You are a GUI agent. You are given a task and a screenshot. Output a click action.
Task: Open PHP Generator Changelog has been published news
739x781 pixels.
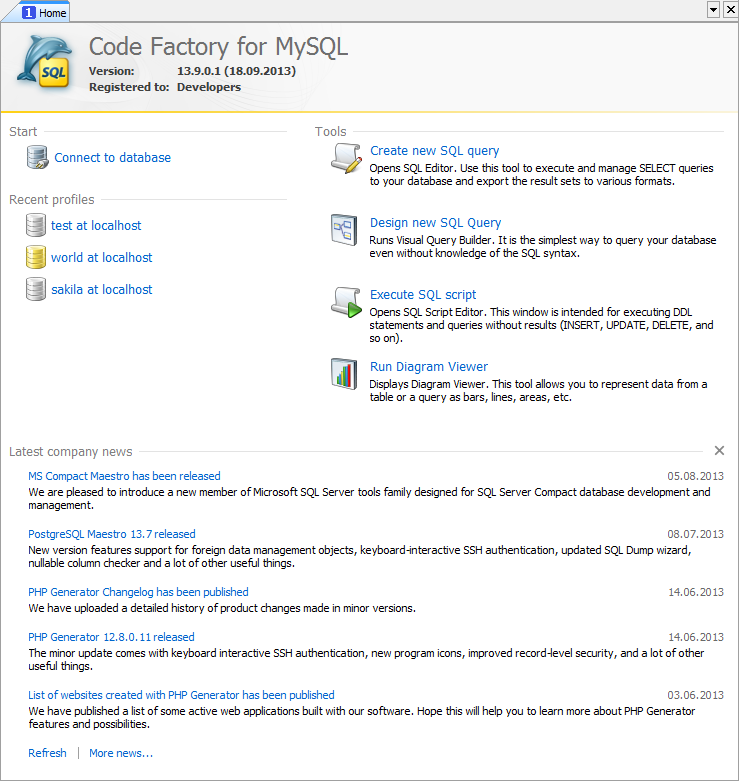[x=138, y=592]
